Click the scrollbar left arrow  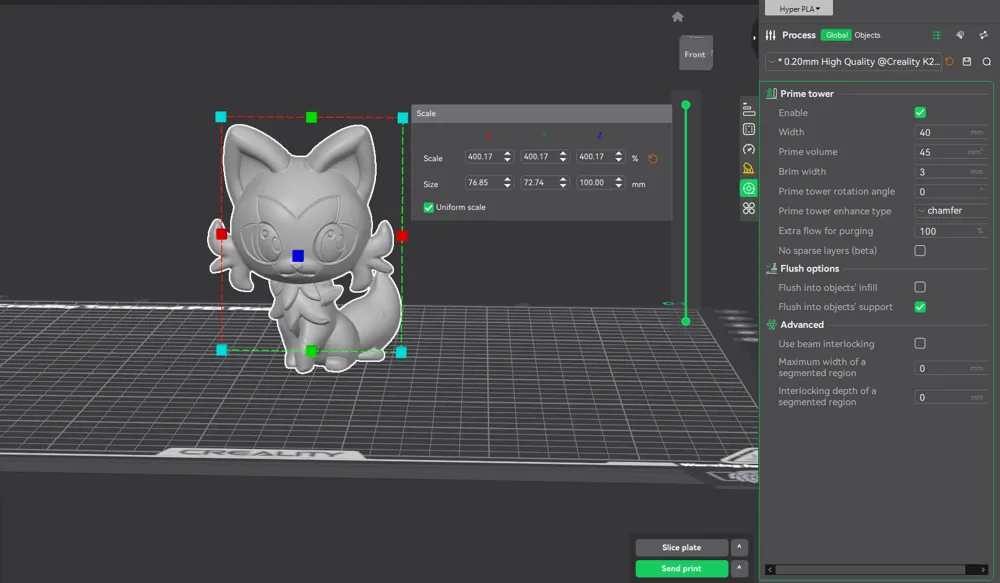tap(770, 570)
